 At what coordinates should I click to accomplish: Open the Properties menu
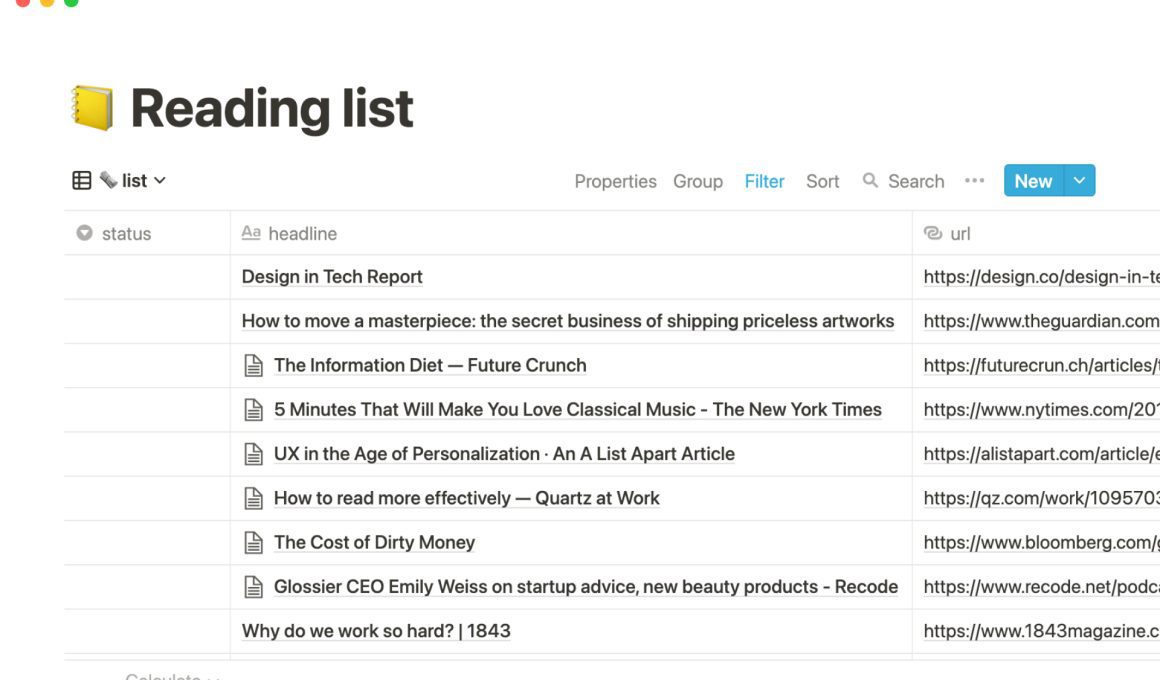click(x=616, y=181)
